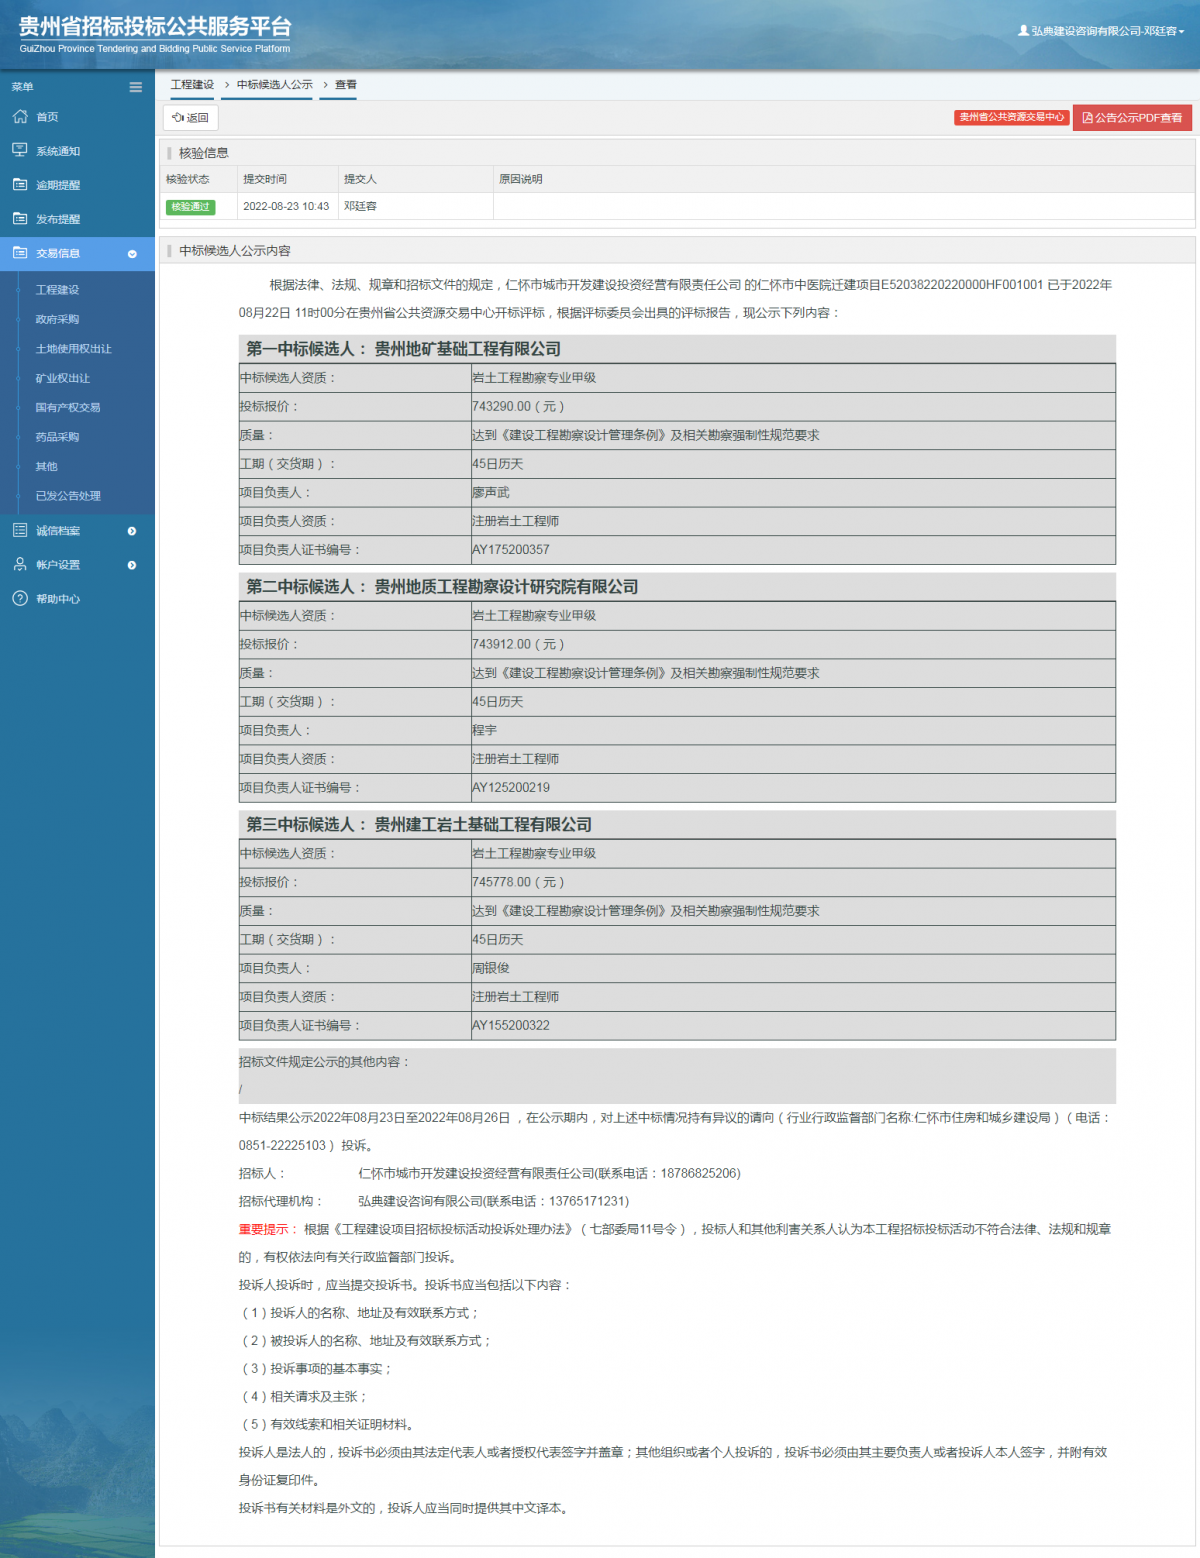Click the project leader name 廖声武
Image resolution: width=1200 pixels, height=1558 pixels.
pyautogui.click(x=491, y=493)
